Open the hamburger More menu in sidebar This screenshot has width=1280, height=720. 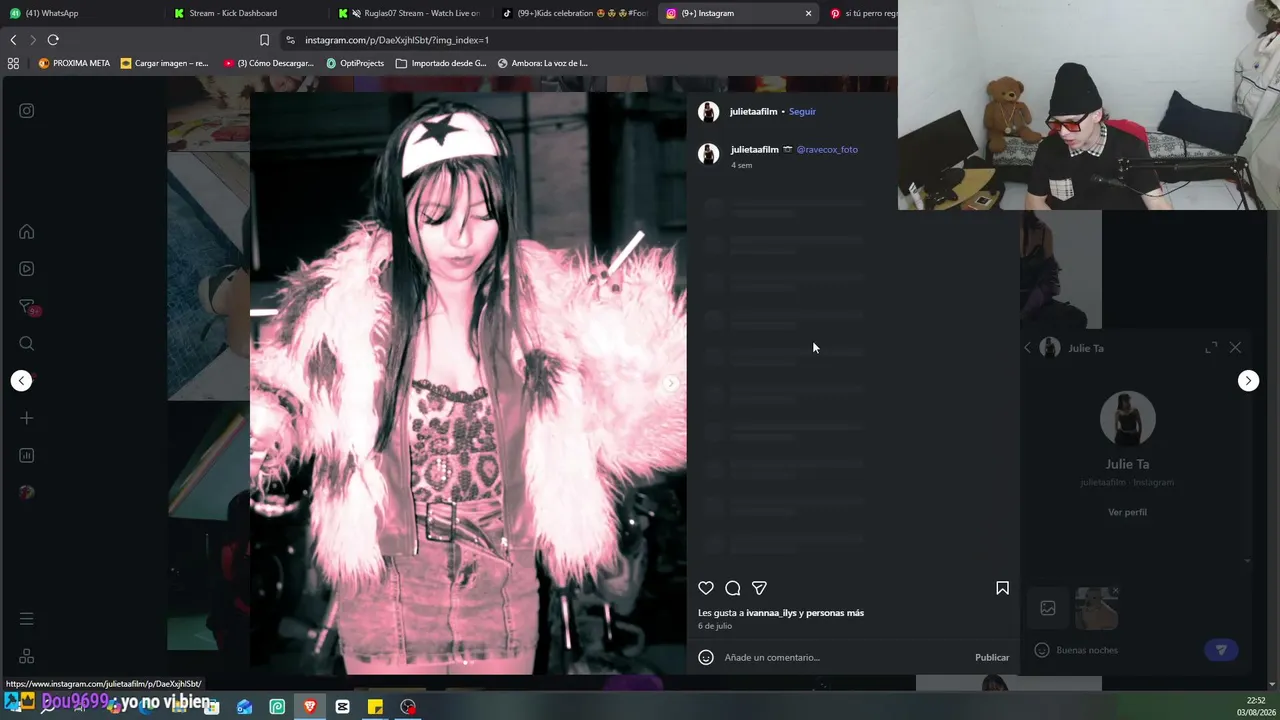tap(27, 619)
